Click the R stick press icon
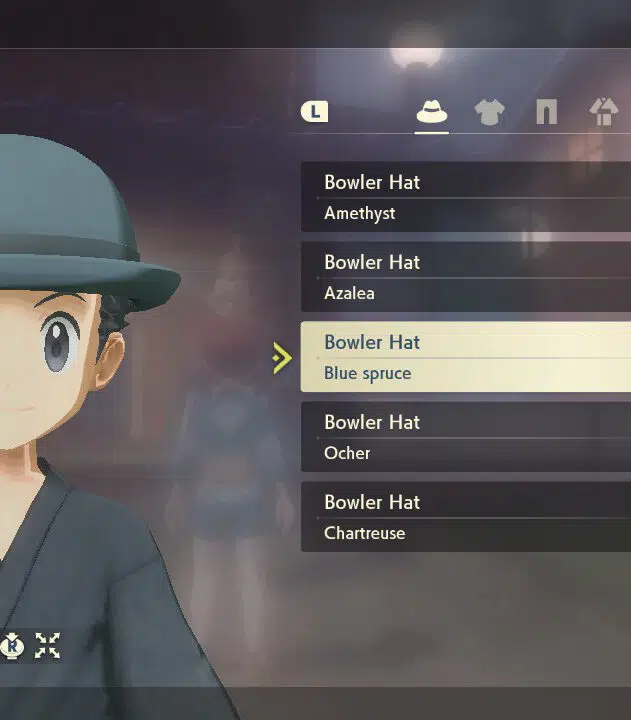 tap(12, 646)
